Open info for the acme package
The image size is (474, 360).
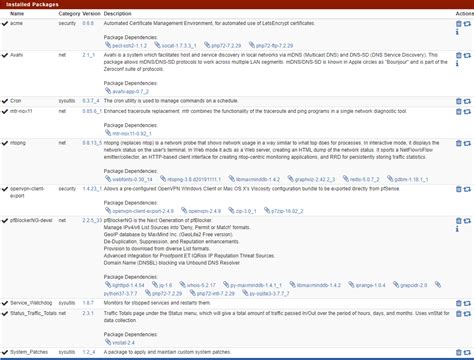457,32
